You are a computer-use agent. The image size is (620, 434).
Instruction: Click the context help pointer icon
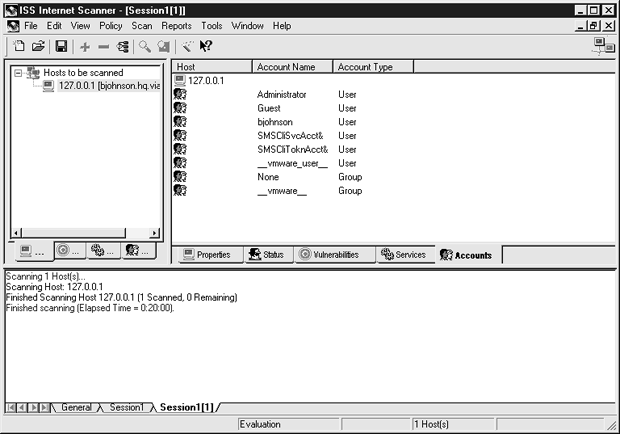(x=205, y=46)
